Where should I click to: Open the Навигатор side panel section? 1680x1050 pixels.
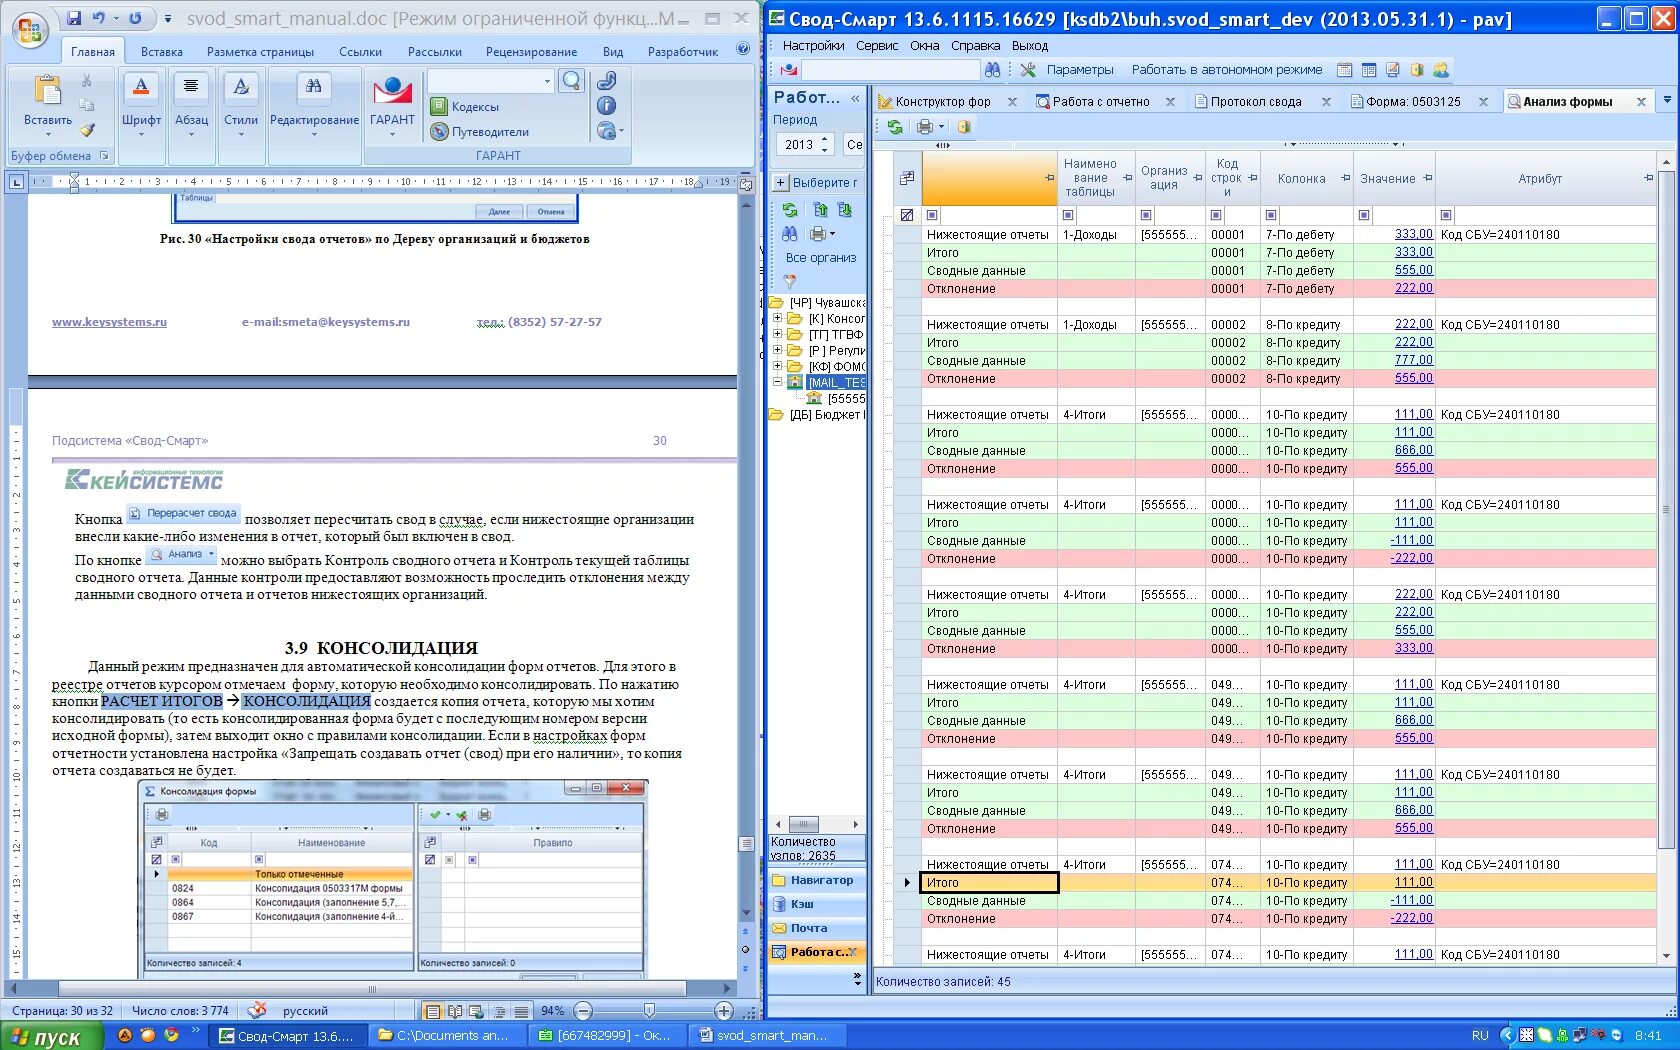(x=817, y=881)
